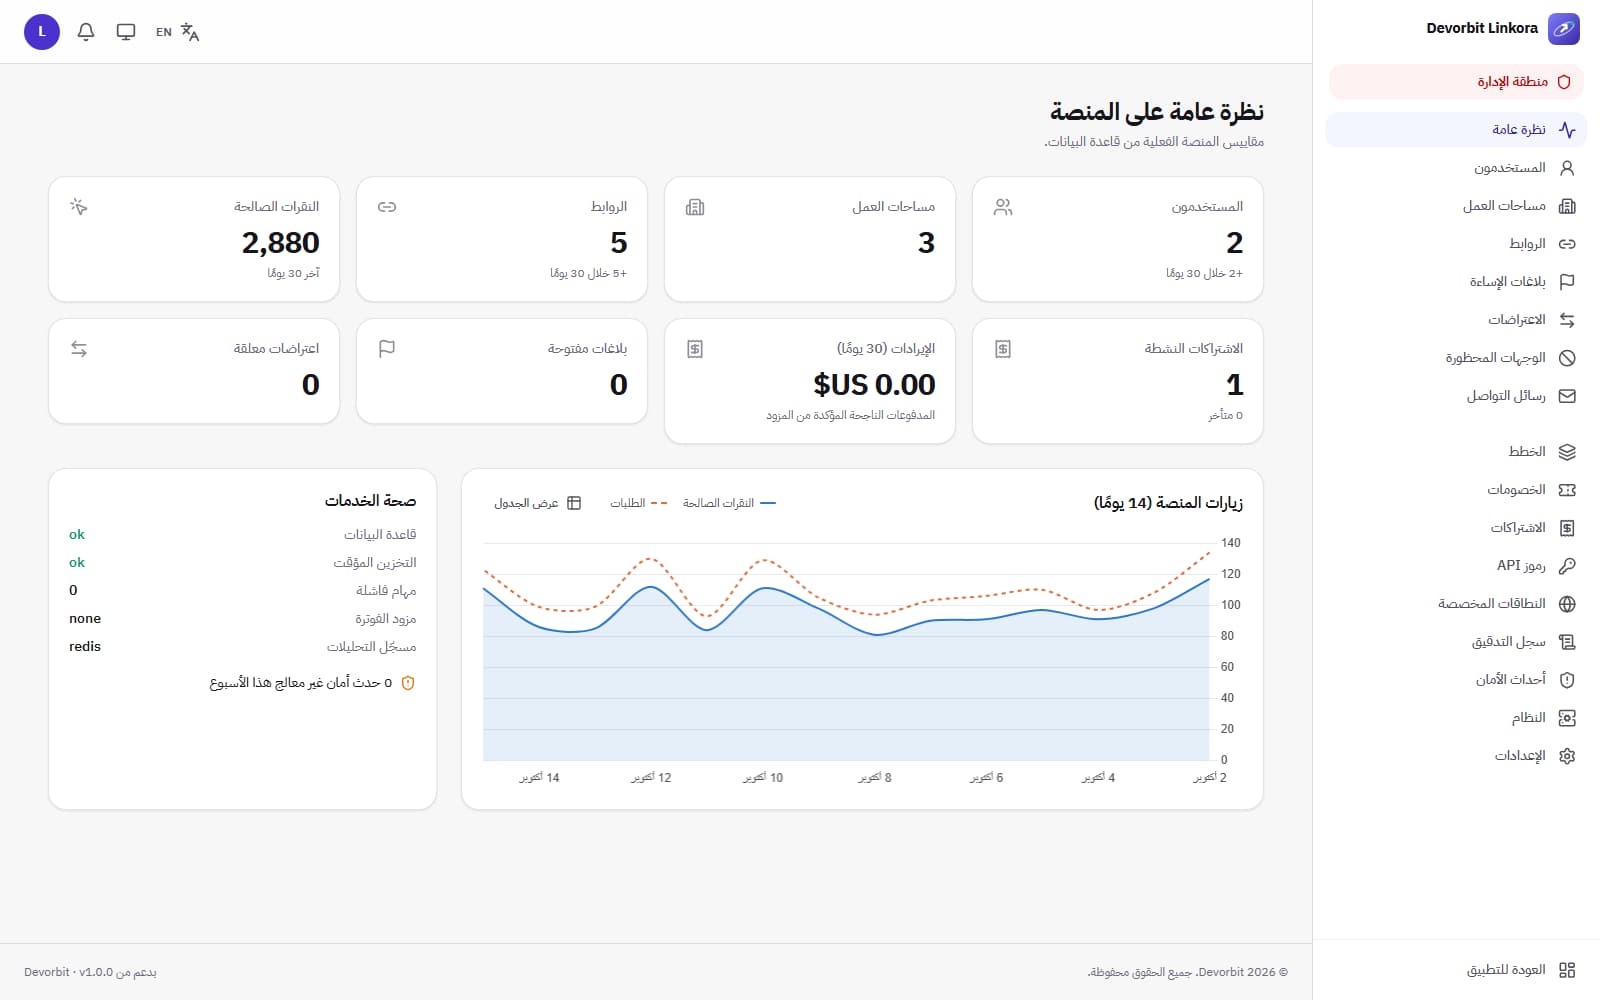Click the flag icon next to بلاغات الإساءة
Viewport: 1600px width, 1000px height.
(x=1567, y=282)
